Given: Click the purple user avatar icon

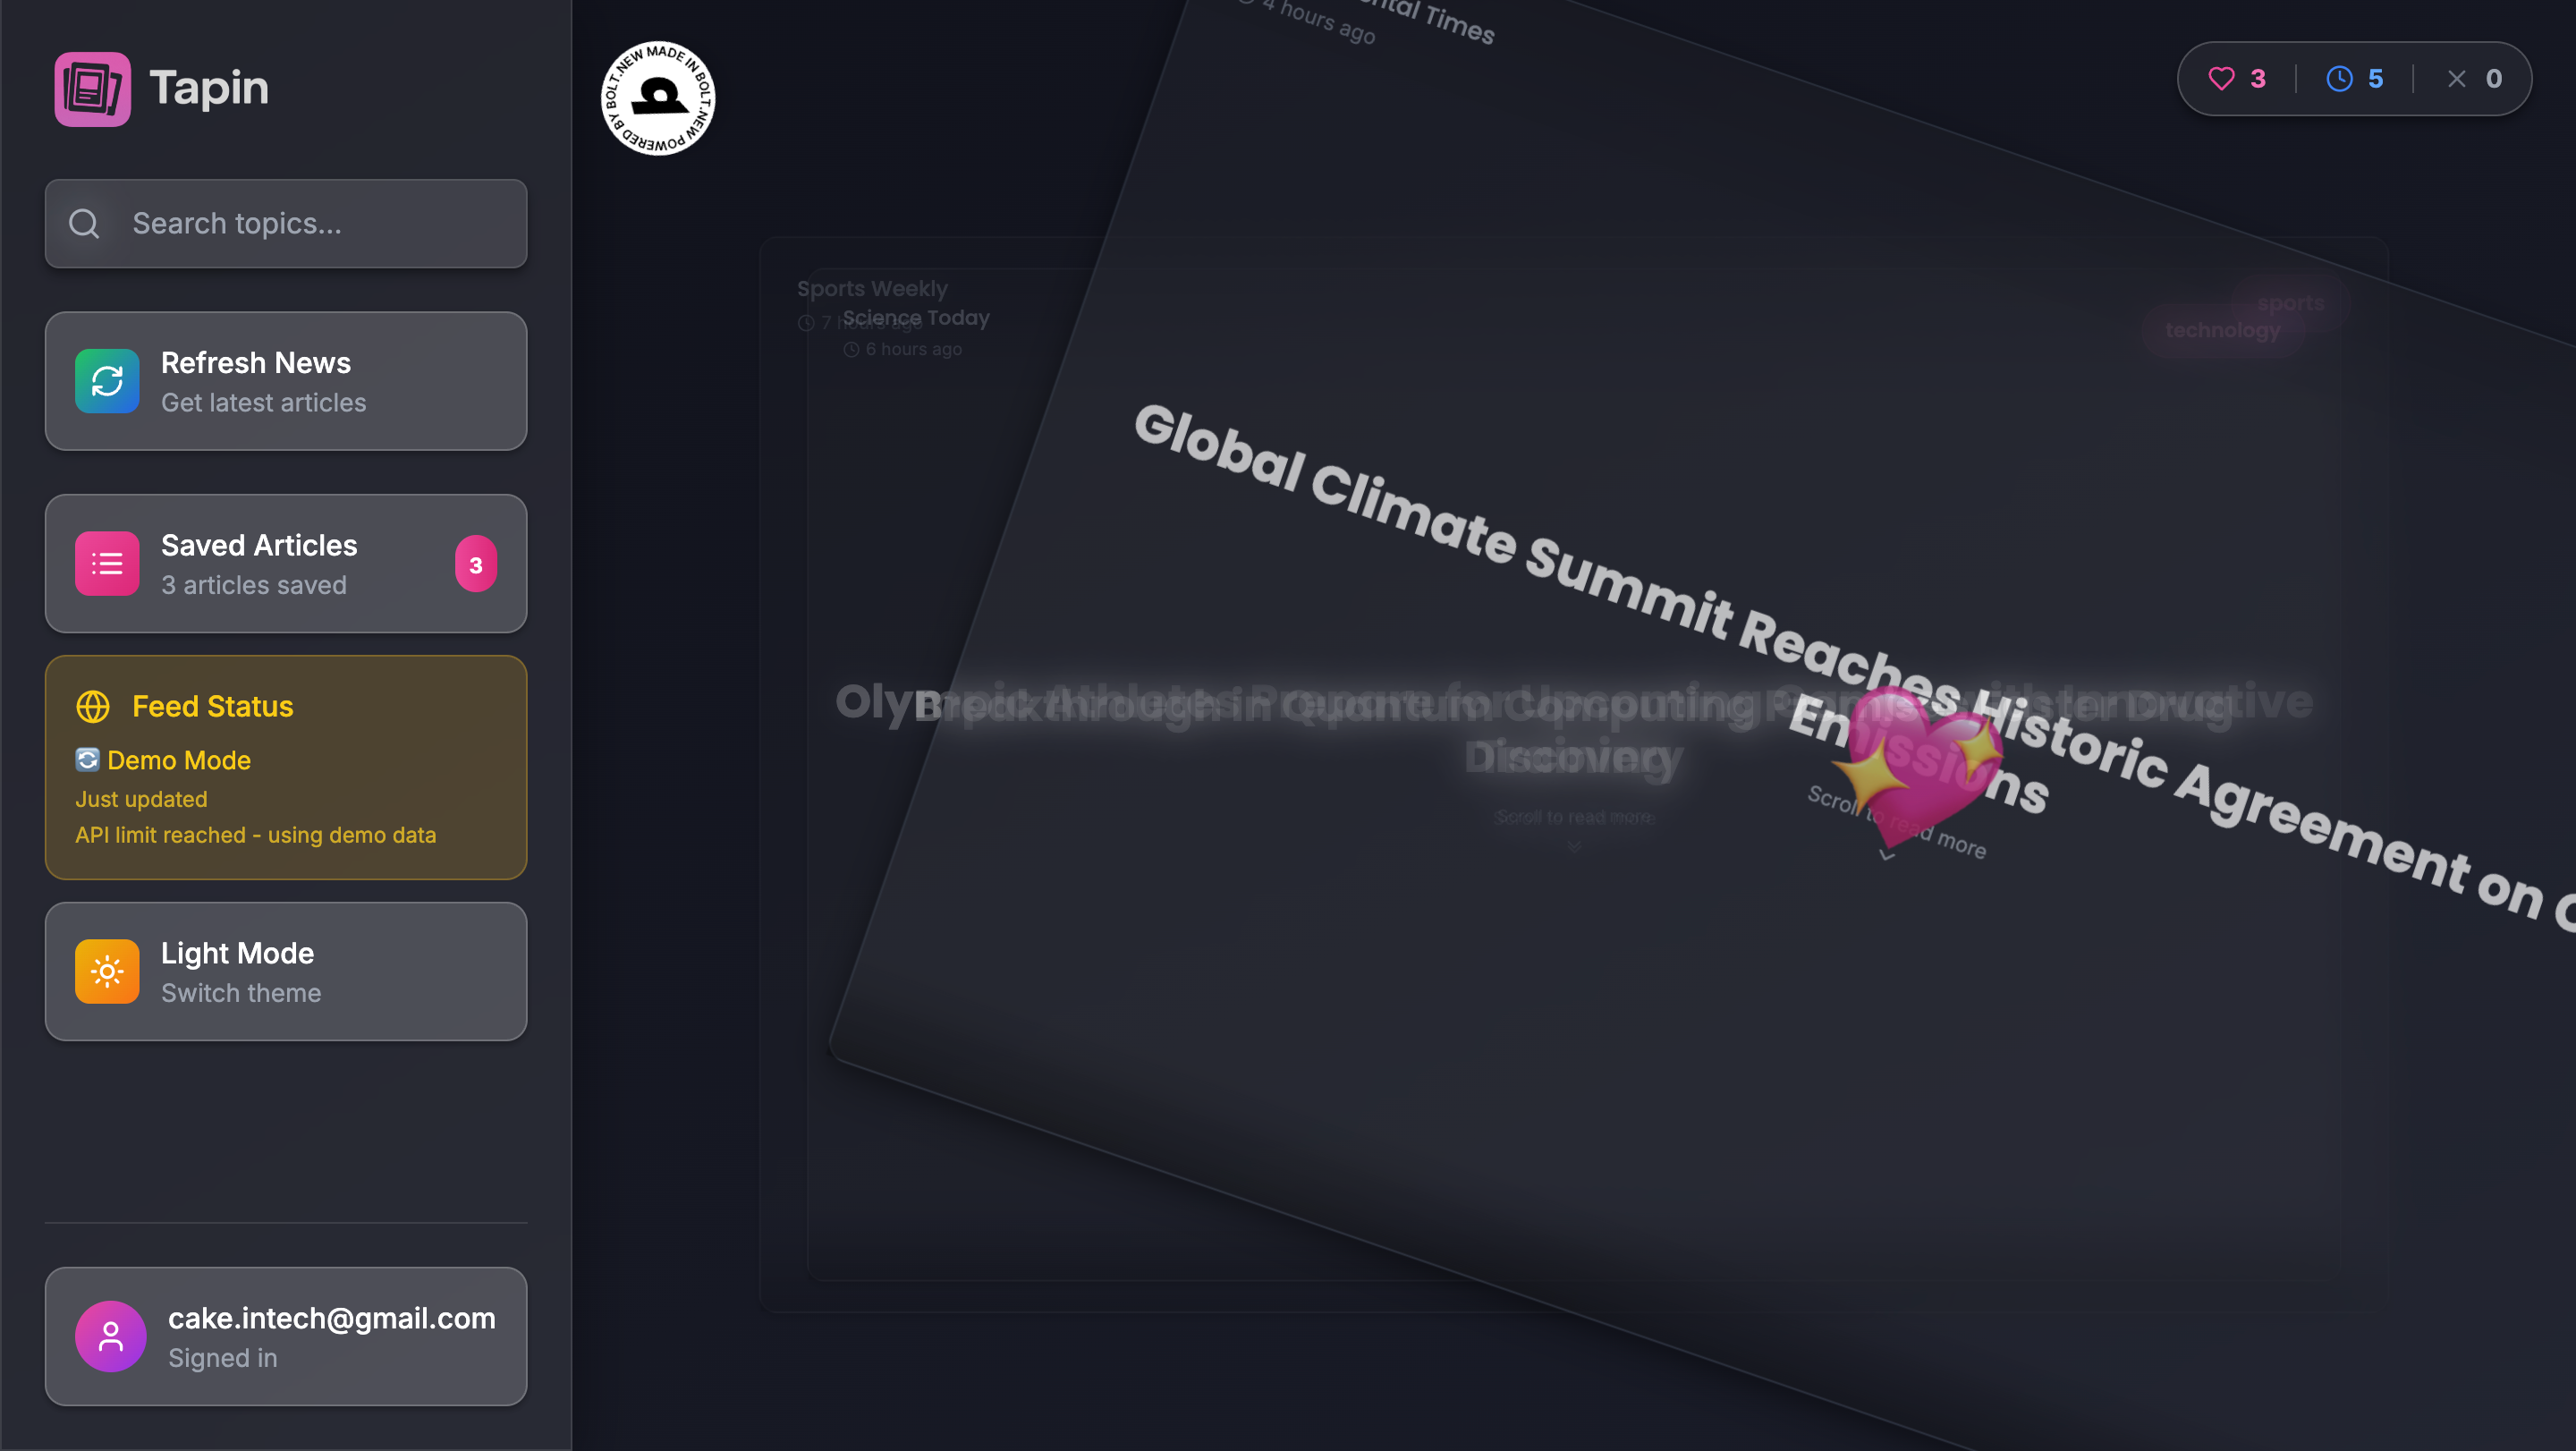Looking at the screenshot, I should [x=111, y=1336].
